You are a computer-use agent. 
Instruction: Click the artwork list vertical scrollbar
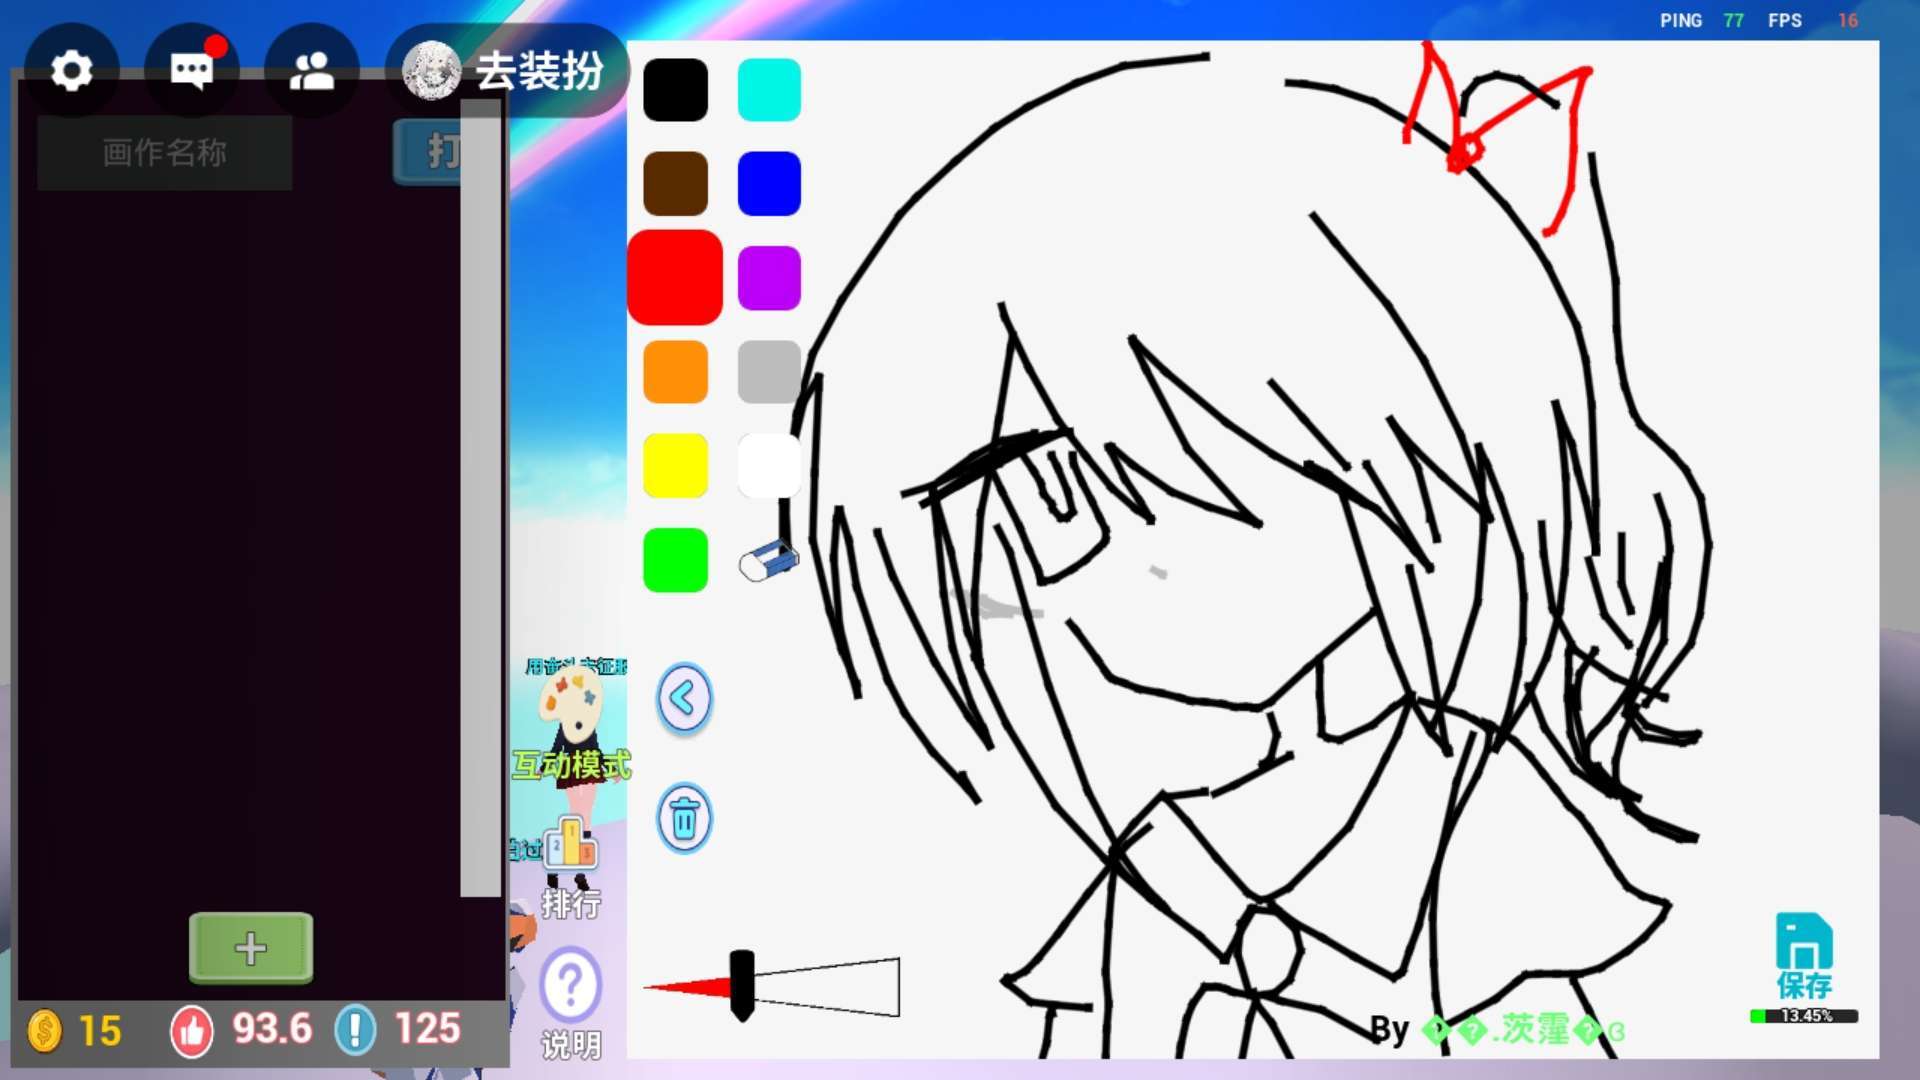click(x=480, y=500)
